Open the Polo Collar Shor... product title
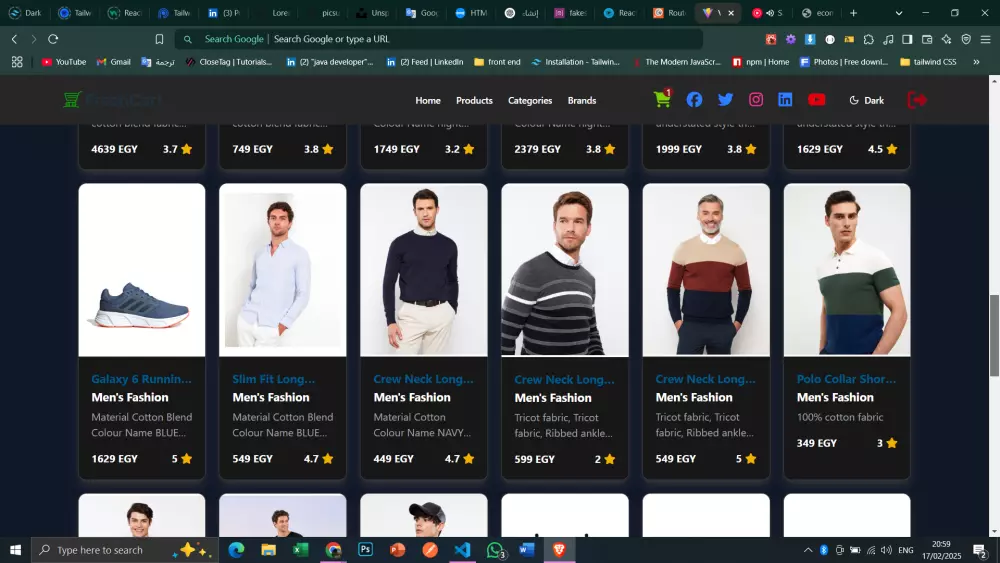 point(846,379)
